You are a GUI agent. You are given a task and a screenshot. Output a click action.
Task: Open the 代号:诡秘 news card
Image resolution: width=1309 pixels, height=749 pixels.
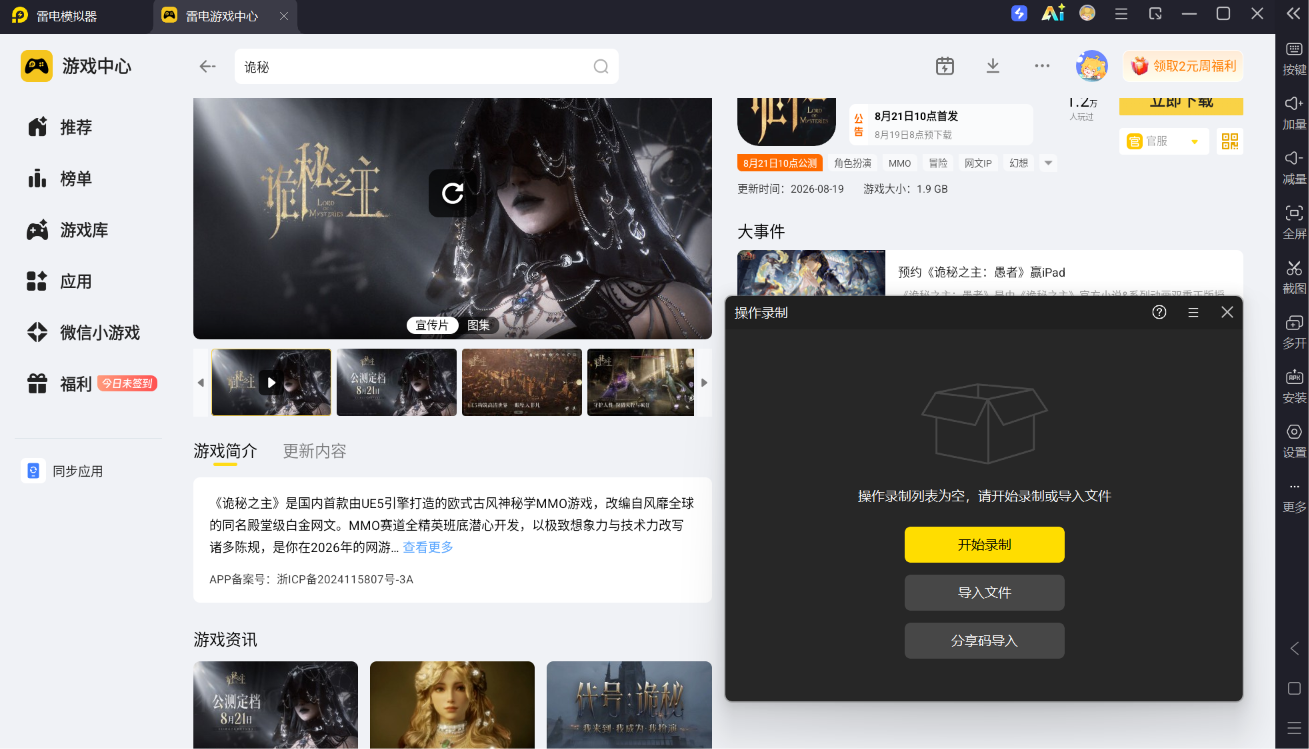(x=629, y=705)
